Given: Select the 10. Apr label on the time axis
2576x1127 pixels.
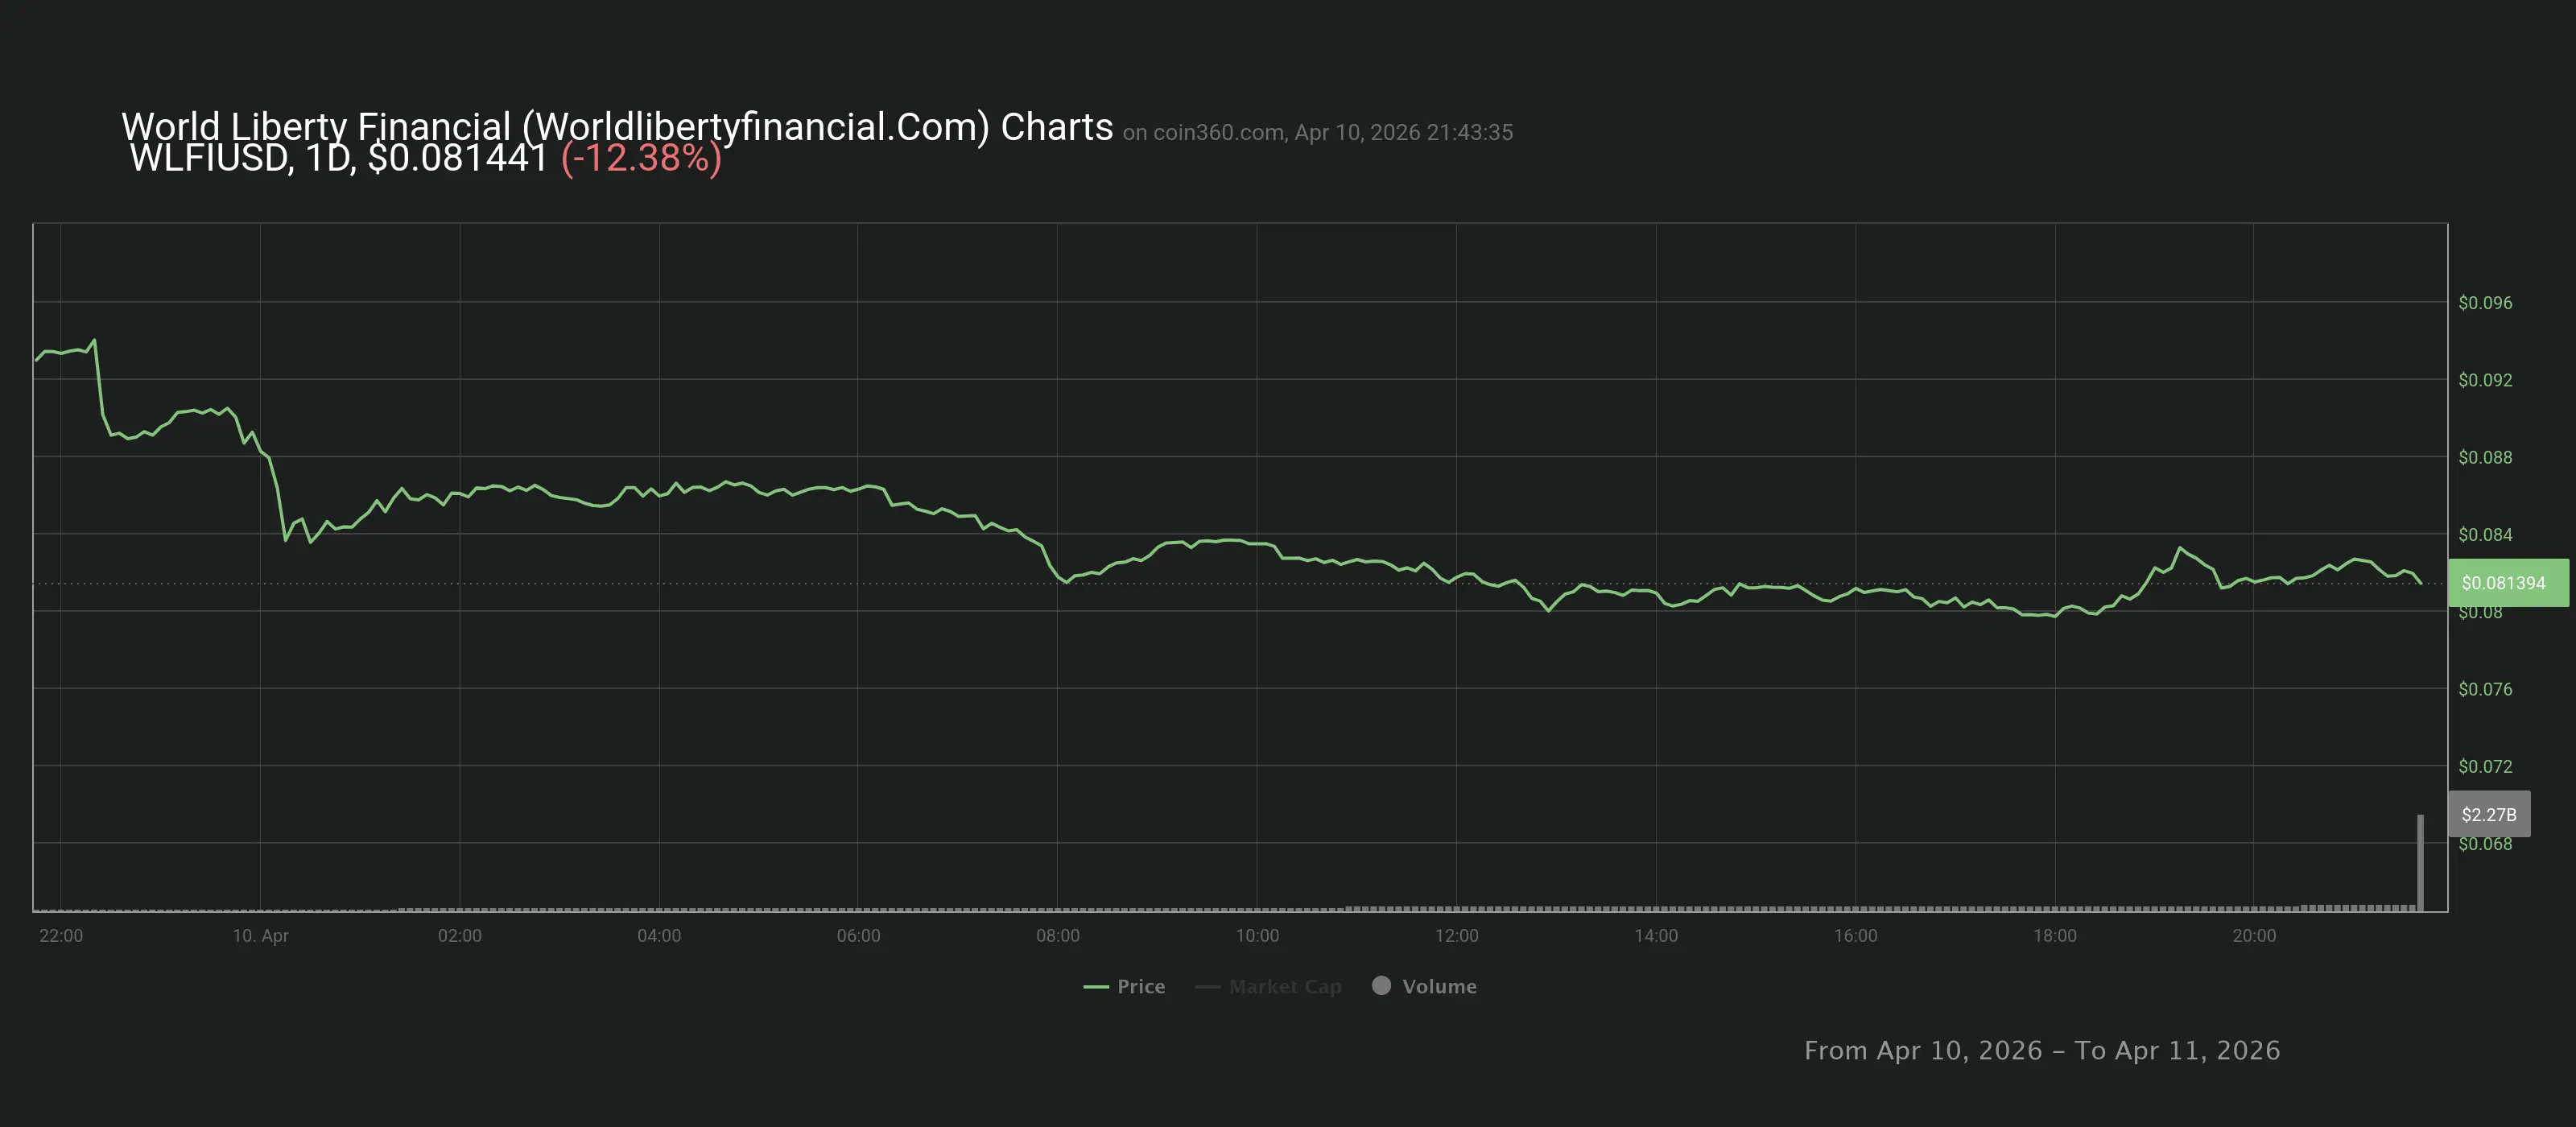Looking at the screenshot, I should click(x=262, y=936).
